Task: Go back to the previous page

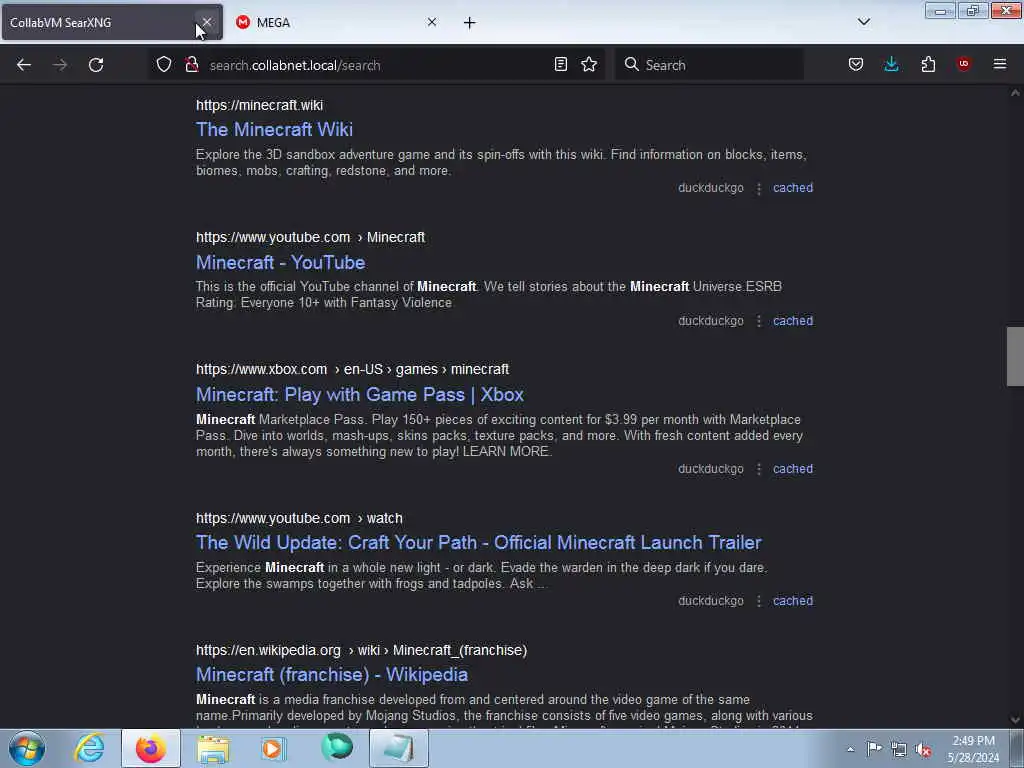Action: click(x=24, y=65)
